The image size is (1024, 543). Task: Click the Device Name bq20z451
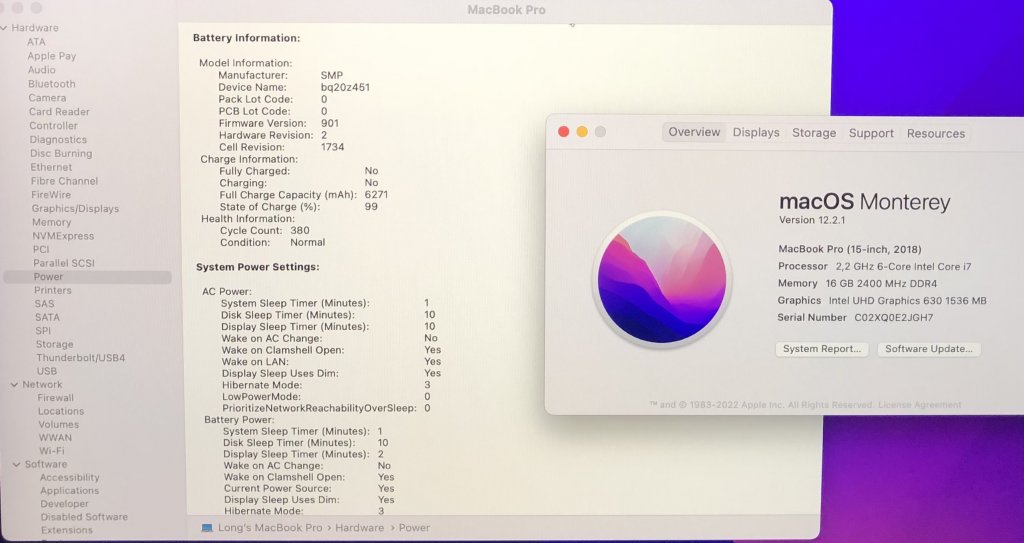pyautogui.click(x=345, y=88)
